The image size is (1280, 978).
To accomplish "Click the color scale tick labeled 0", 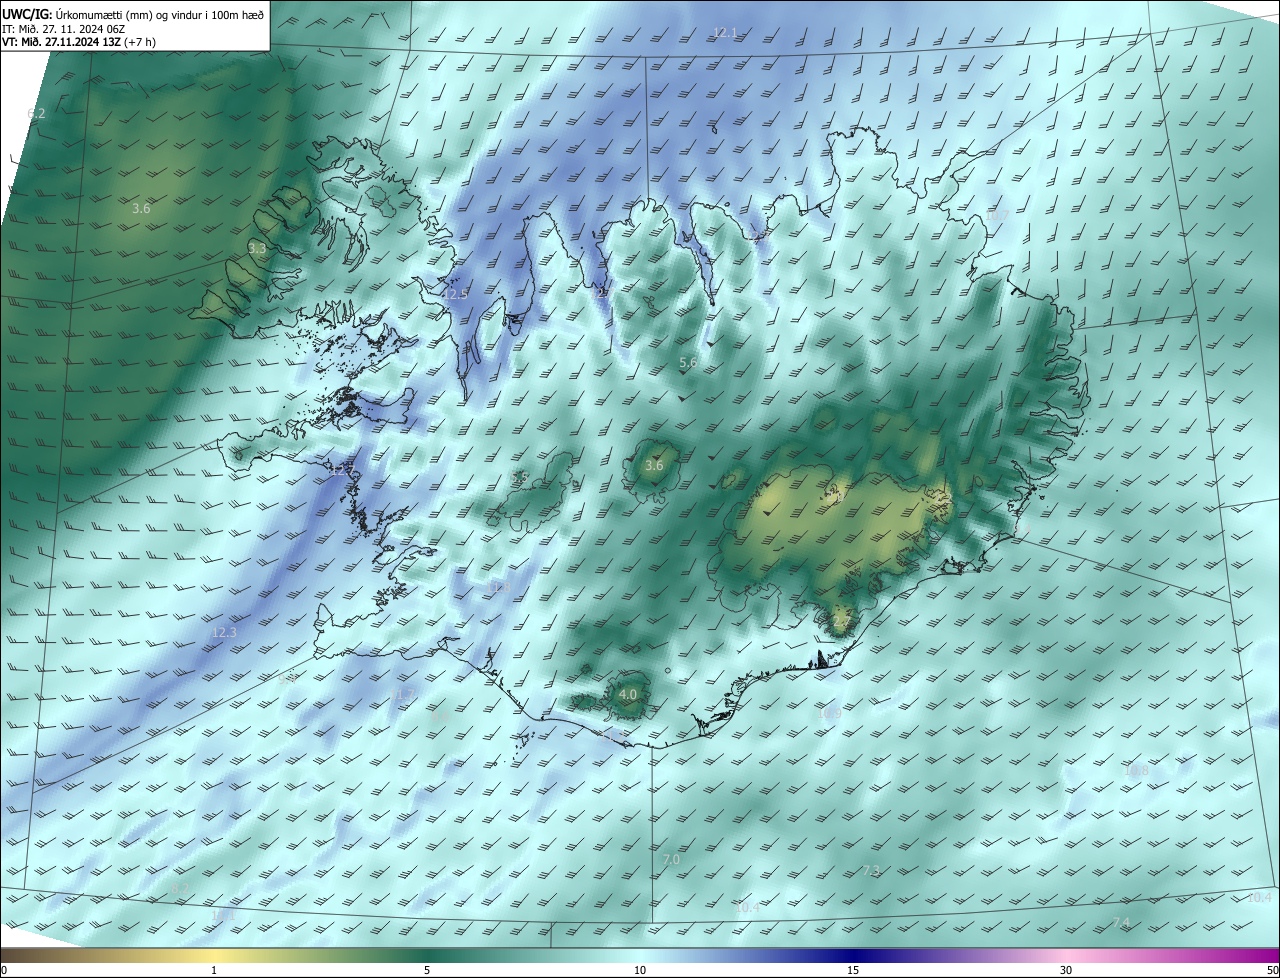I will point(4,971).
